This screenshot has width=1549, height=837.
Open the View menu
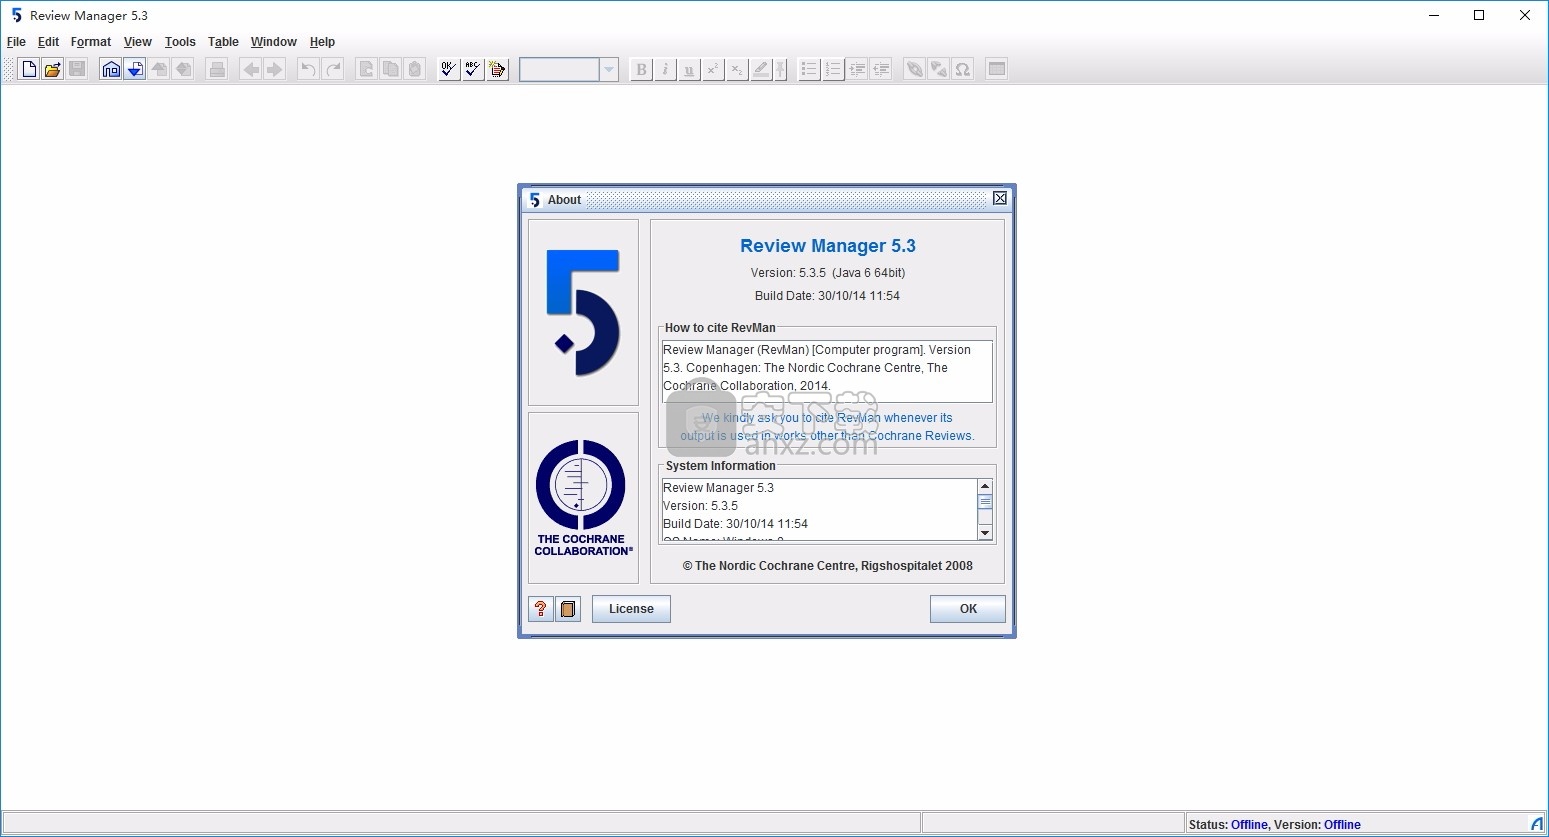[138, 42]
